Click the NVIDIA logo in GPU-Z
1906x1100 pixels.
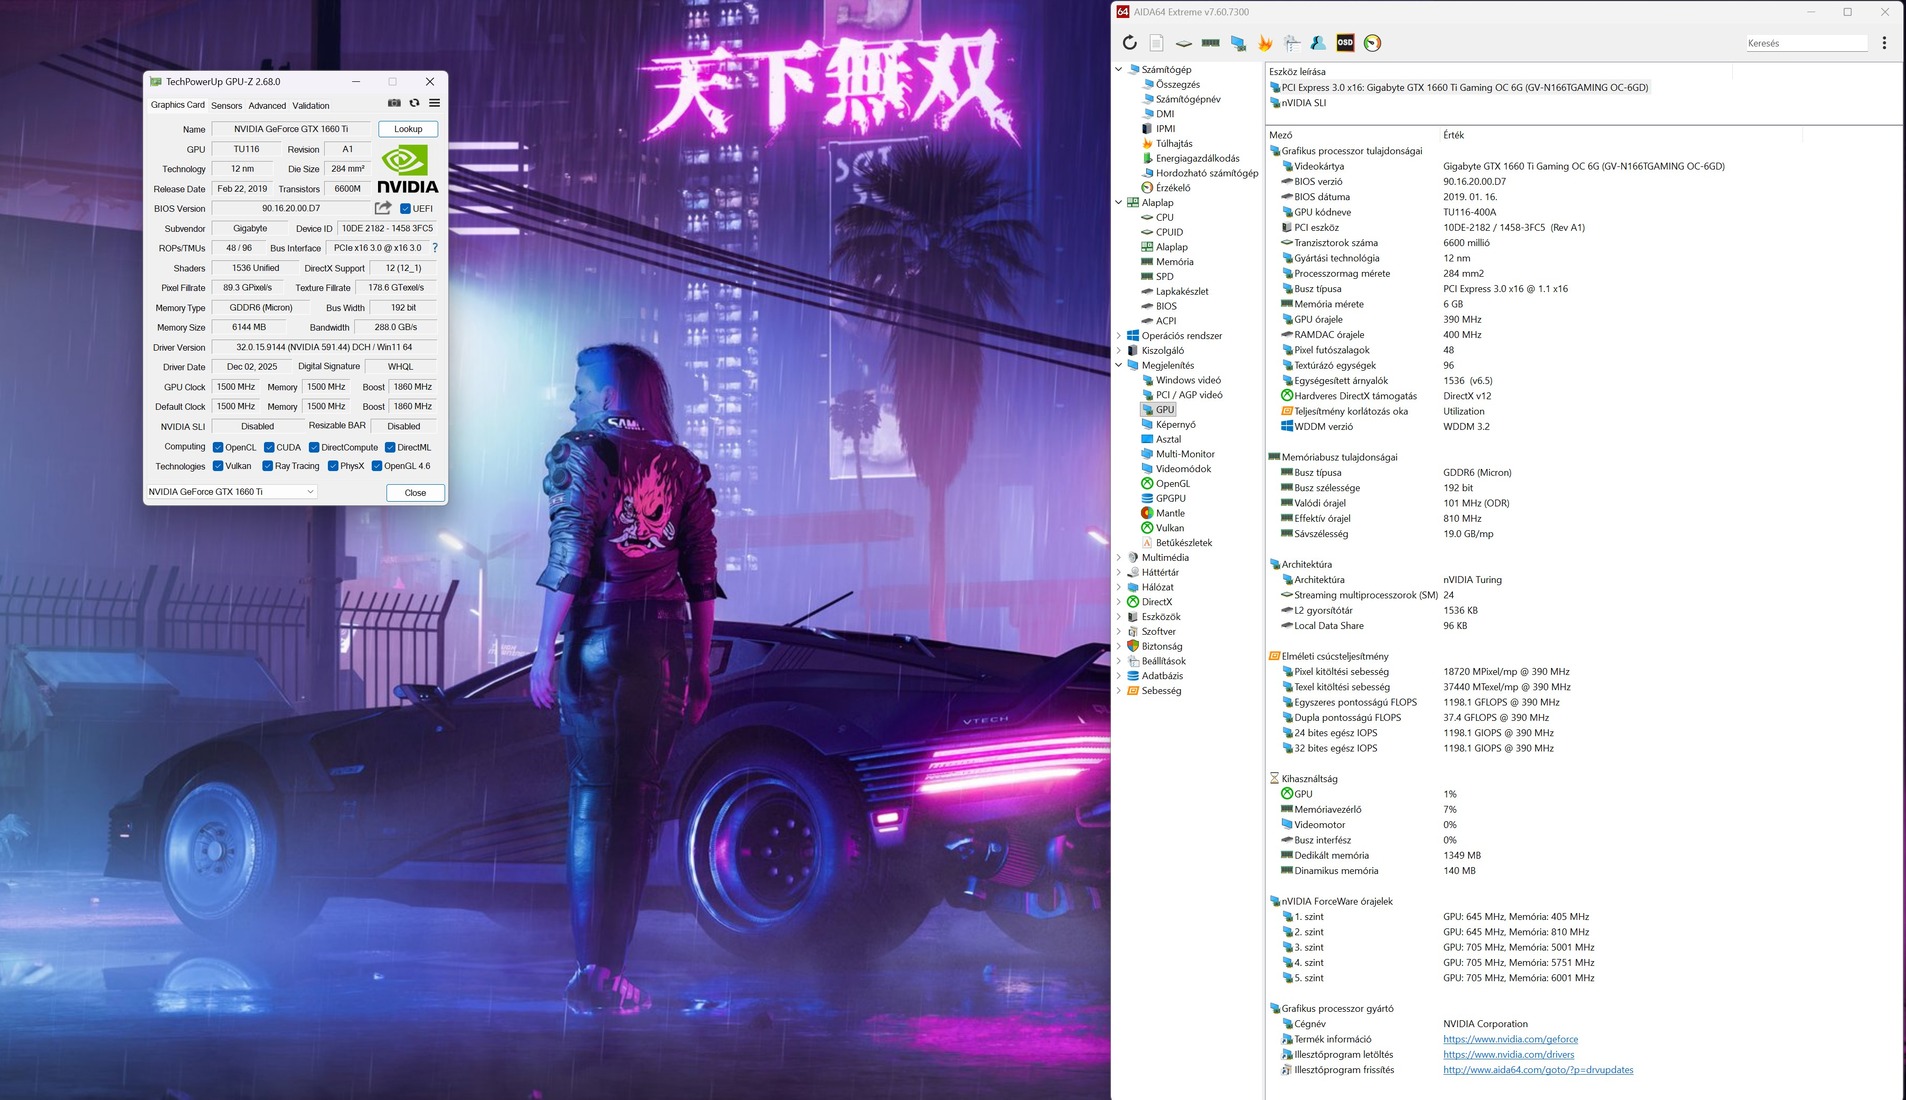click(x=408, y=168)
